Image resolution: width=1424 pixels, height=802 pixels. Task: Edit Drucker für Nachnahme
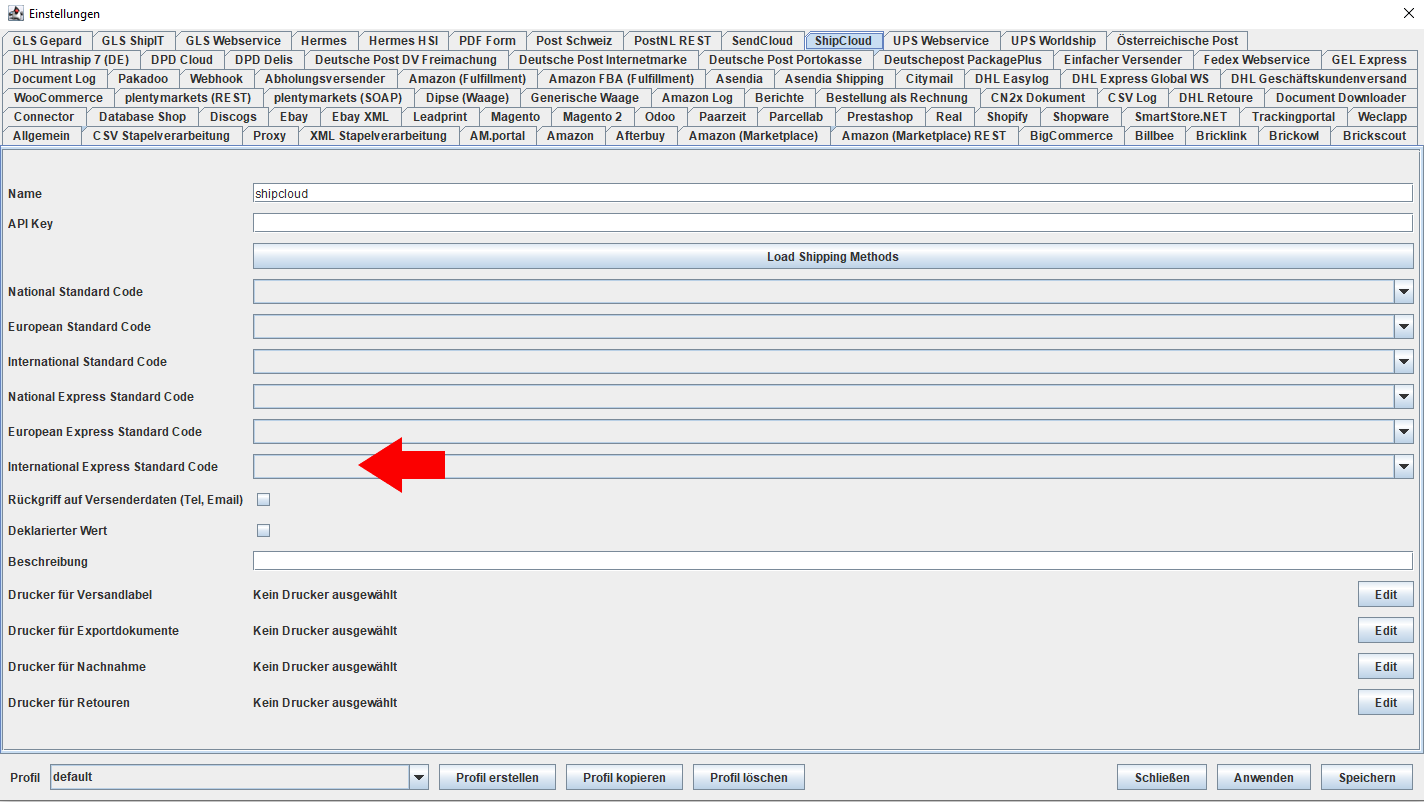(1385, 667)
